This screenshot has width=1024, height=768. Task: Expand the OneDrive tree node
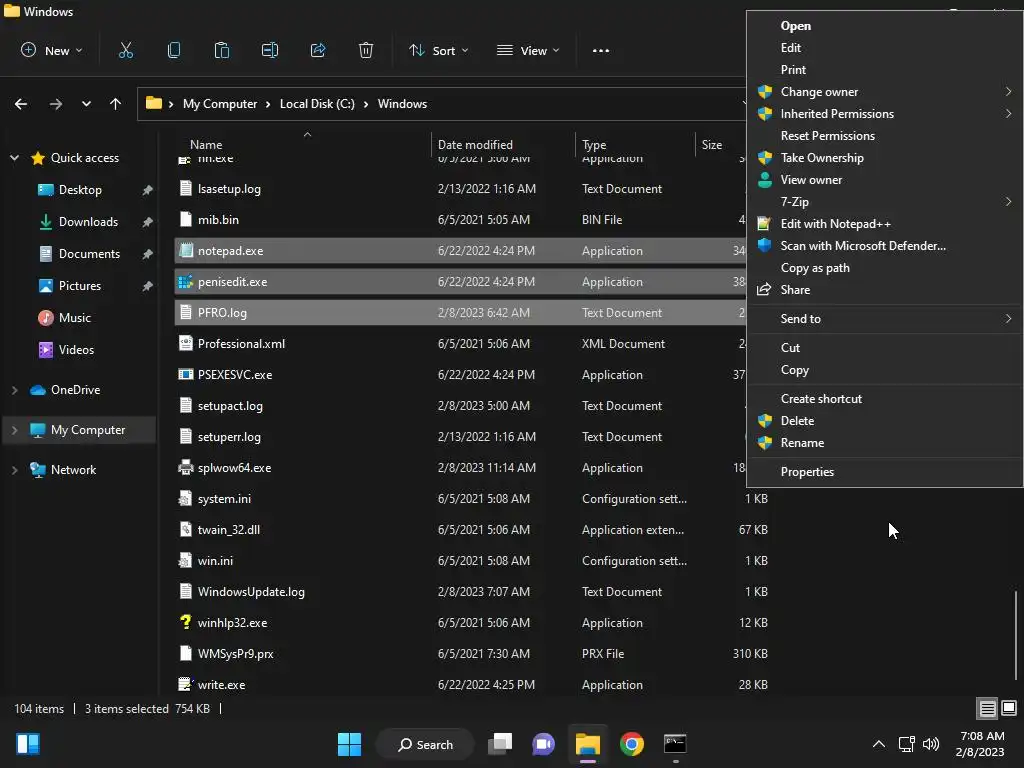tap(14, 390)
